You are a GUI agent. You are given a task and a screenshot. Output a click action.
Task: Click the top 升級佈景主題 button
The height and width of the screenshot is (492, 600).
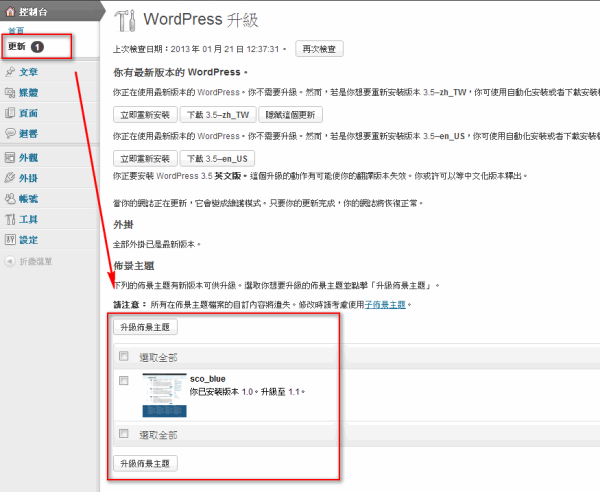(x=145, y=327)
